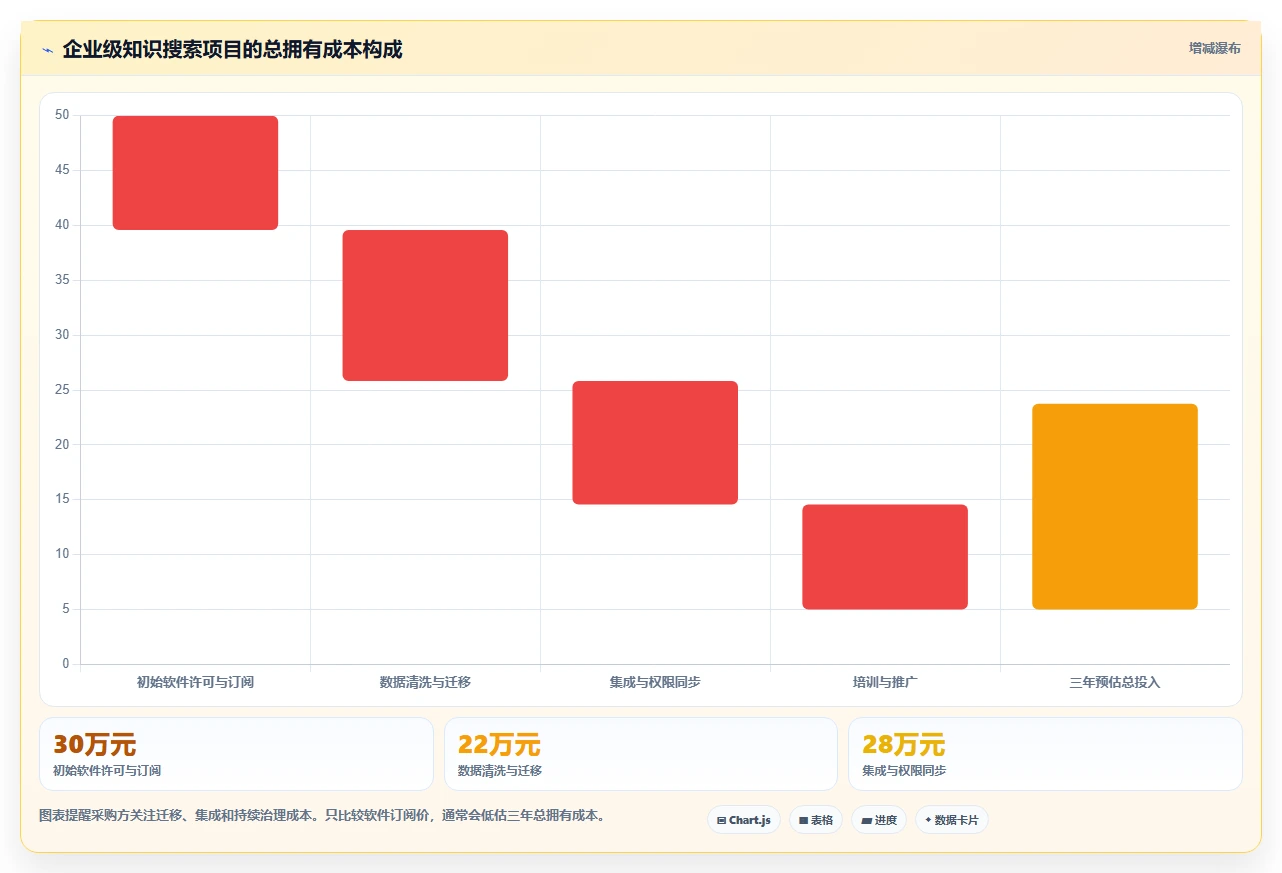Screen dimensions: 1282x873
Task: Click the footer note starting with 图表提醒采购方
Action: tap(322, 815)
